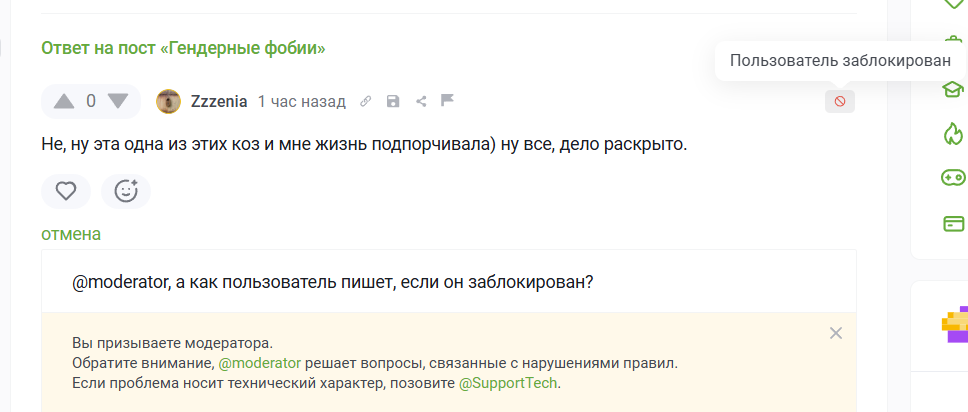Viewport: 968px width, 412px height.
Task: Save comment with the floppy disk icon
Action: 393,101
